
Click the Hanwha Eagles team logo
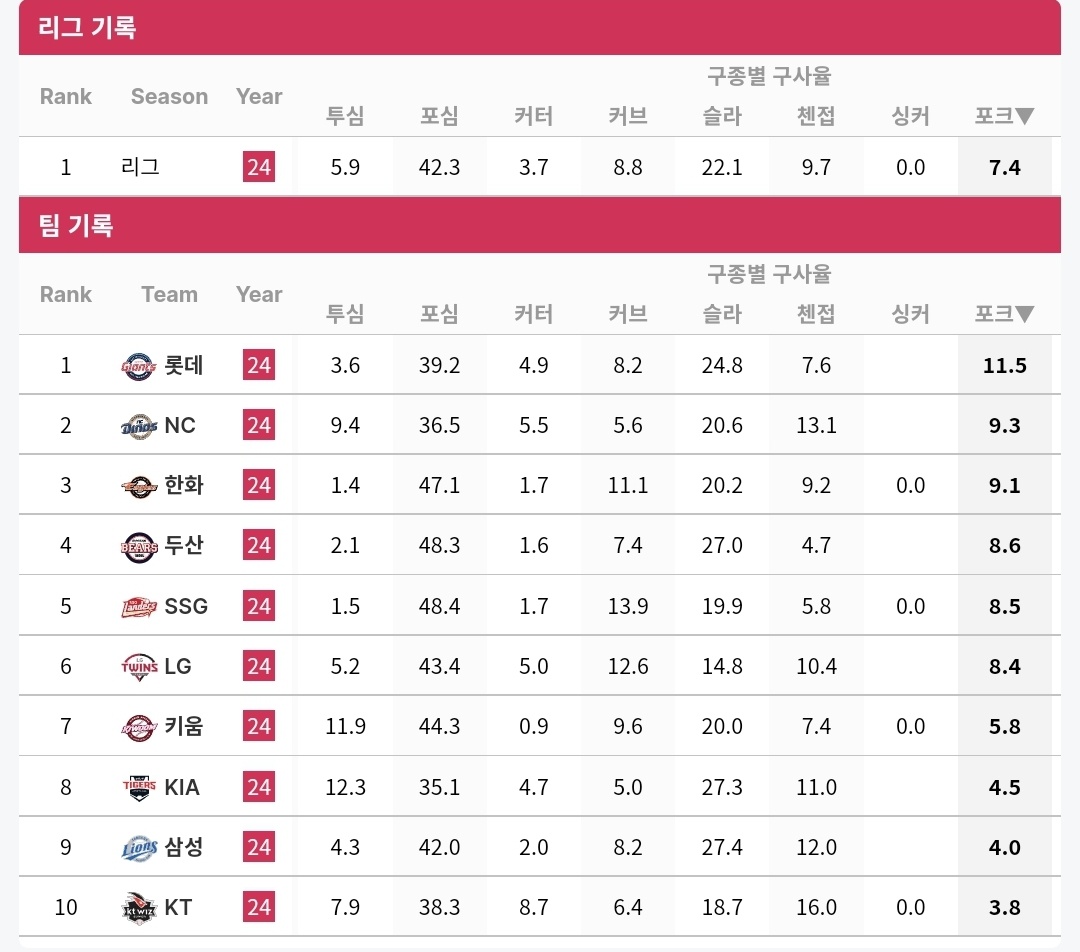pyautogui.click(x=139, y=486)
